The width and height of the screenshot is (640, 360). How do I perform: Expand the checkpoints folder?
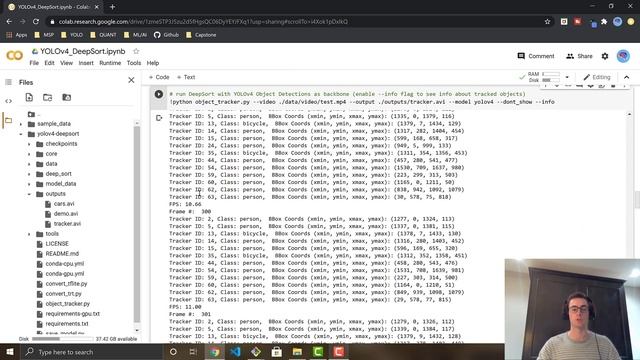coord(29,144)
